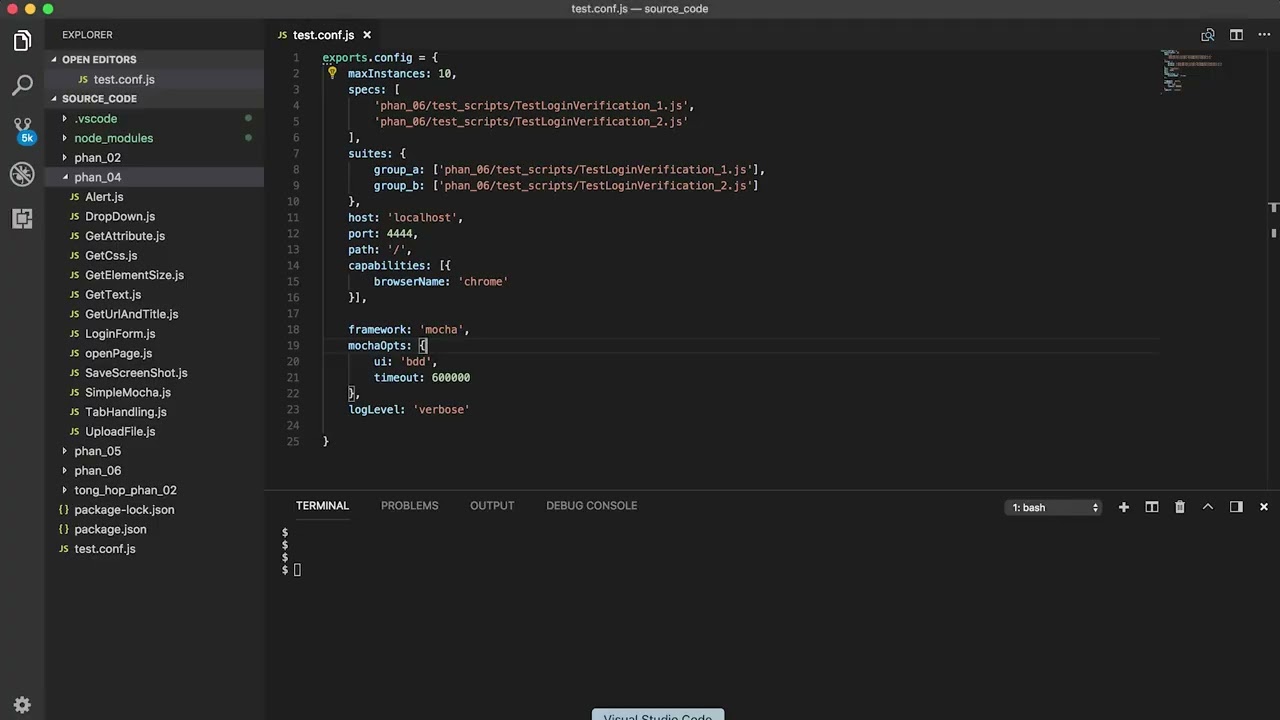Maximize panel size with up chevron
This screenshot has width=1280, height=720.
pyautogui.click(x=1208, y=507)
